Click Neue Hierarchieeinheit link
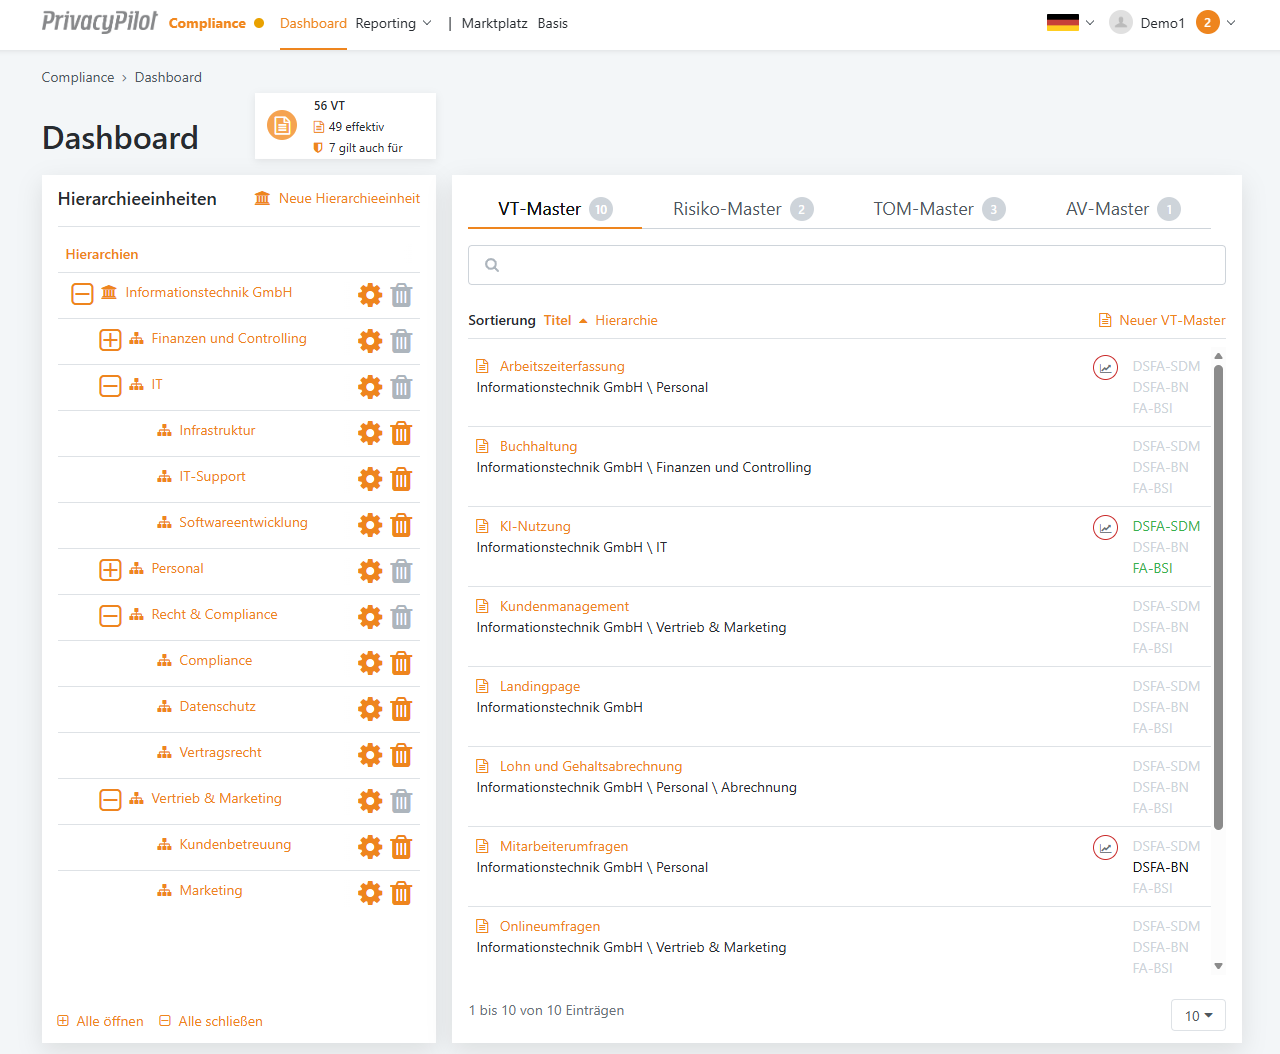 click(x=338, y=199)
